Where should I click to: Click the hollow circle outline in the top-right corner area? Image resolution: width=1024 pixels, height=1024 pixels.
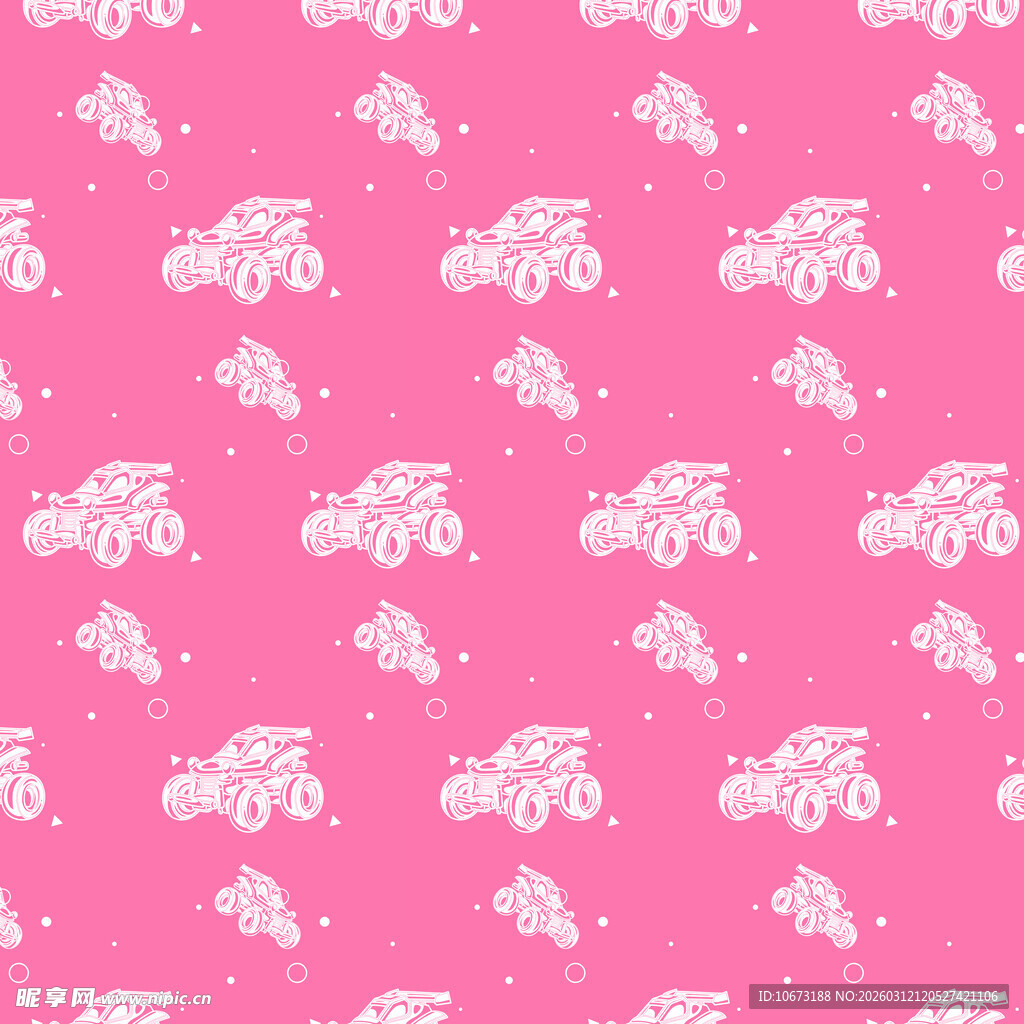tap(992, 180)
